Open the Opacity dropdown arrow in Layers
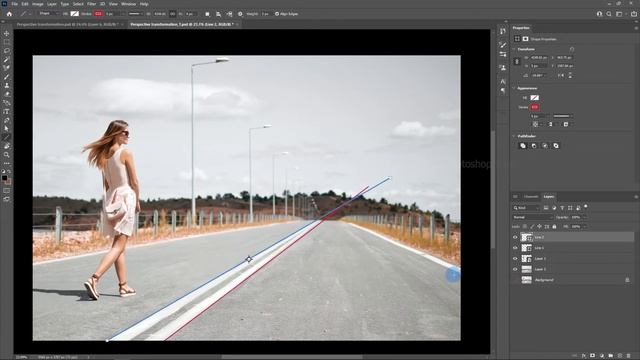640x360 pixels. point(584,218)
